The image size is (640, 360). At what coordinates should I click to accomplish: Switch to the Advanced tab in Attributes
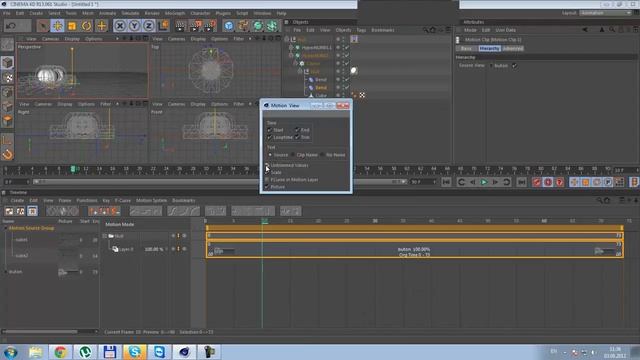click(513, 48)
